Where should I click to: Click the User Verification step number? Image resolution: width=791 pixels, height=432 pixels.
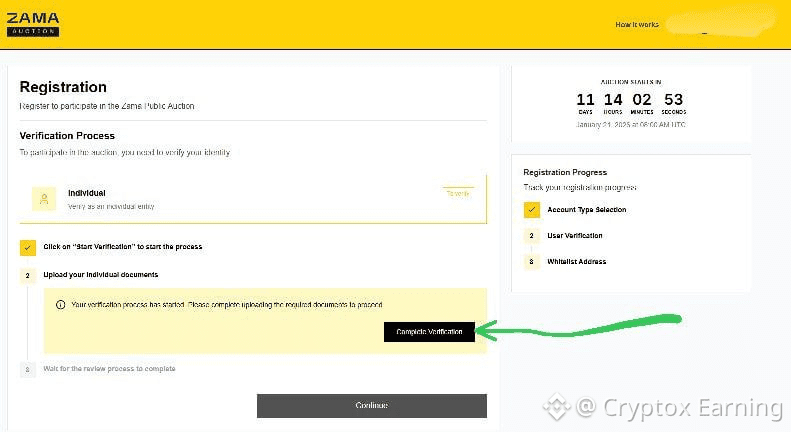(532, 236)
